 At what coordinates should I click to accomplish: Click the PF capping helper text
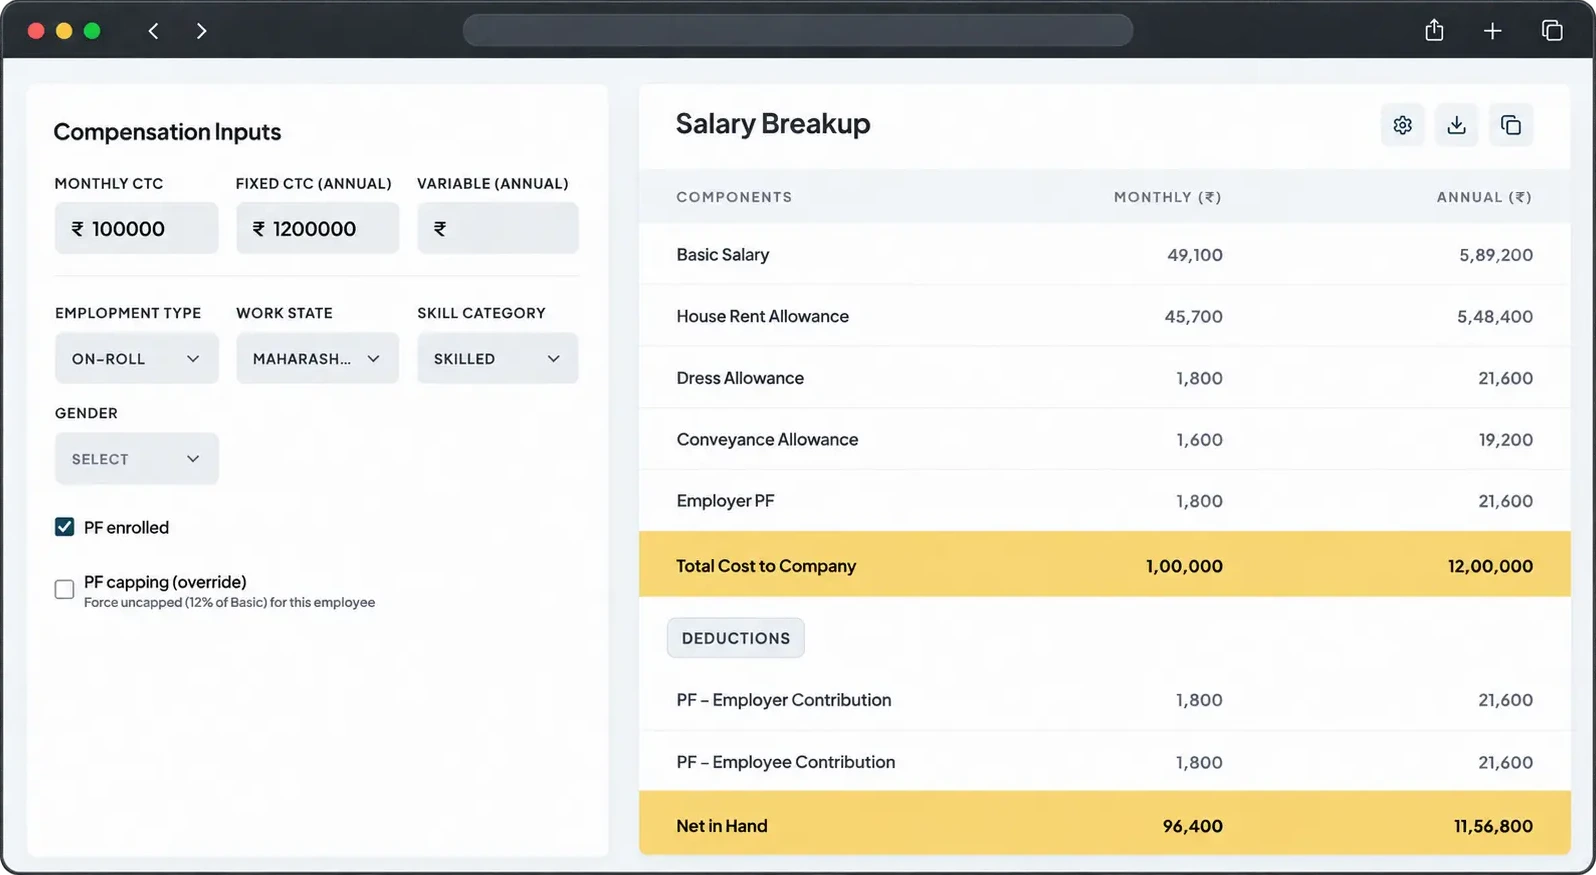[229, 602]
